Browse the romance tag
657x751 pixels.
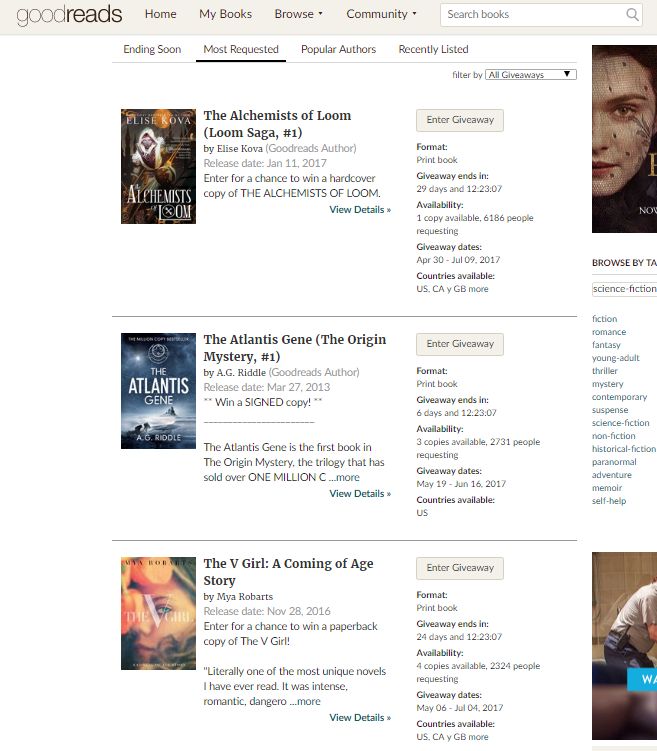click(x=609, y=332)
